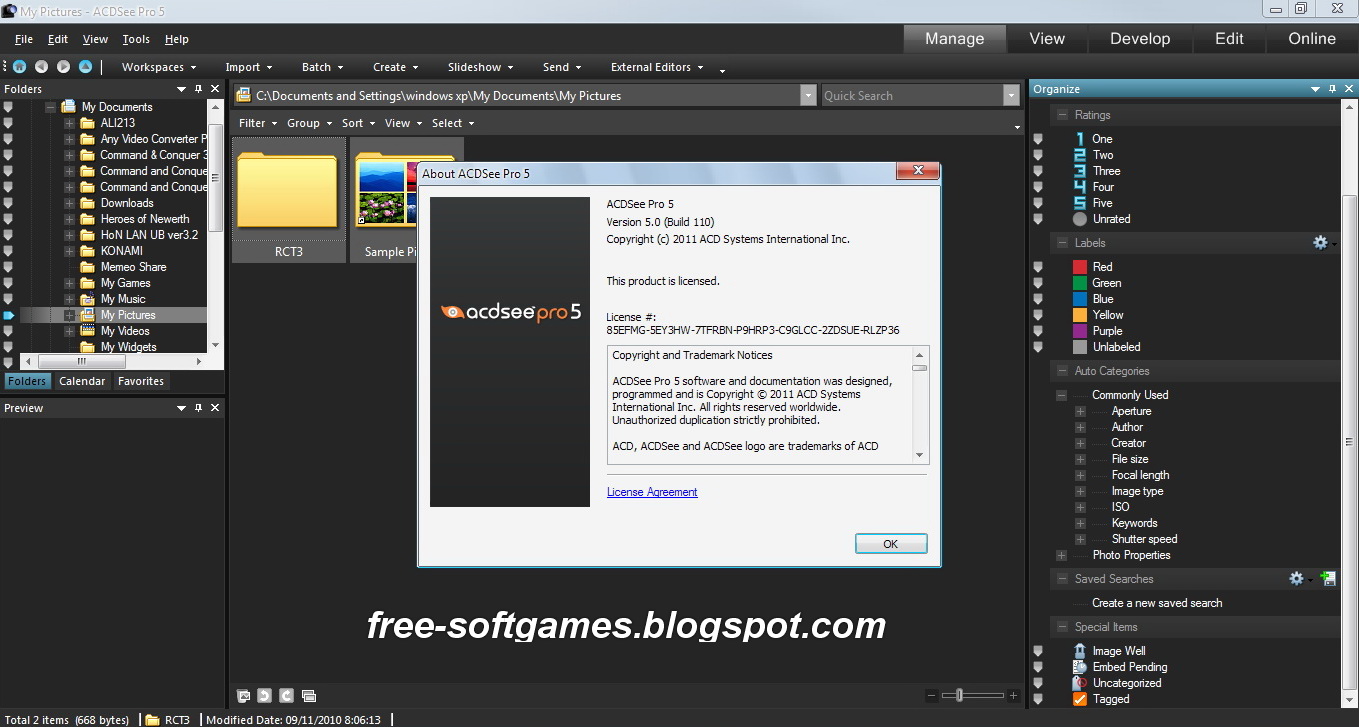This screenshot has height=727, width=1359.
Task: Click the first bottom toolbar image icon
Action: coord(243,695)
